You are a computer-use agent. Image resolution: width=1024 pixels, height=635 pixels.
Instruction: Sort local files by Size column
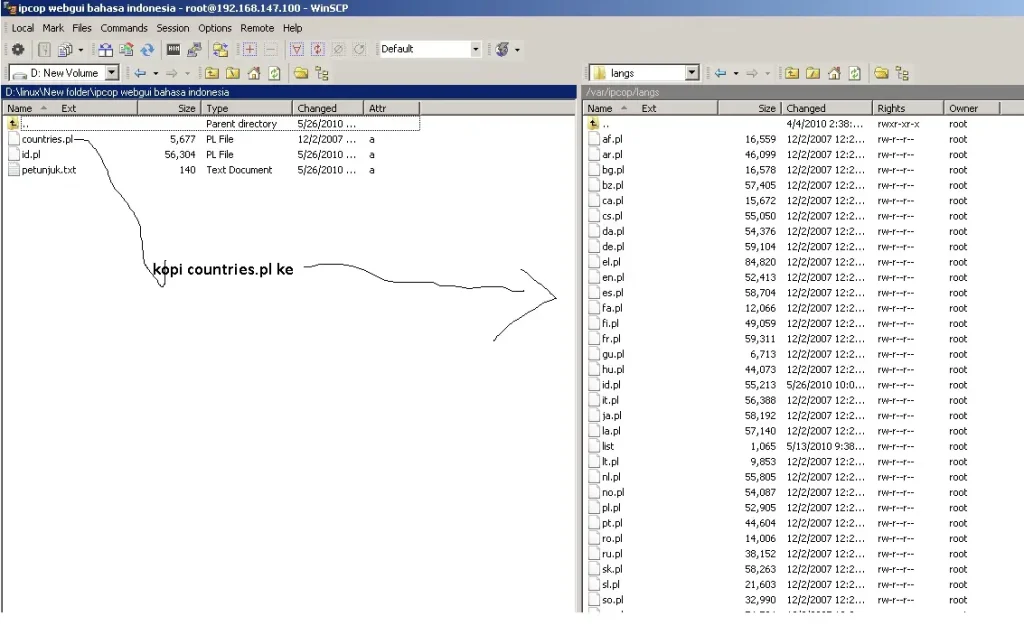coord(170,108)
